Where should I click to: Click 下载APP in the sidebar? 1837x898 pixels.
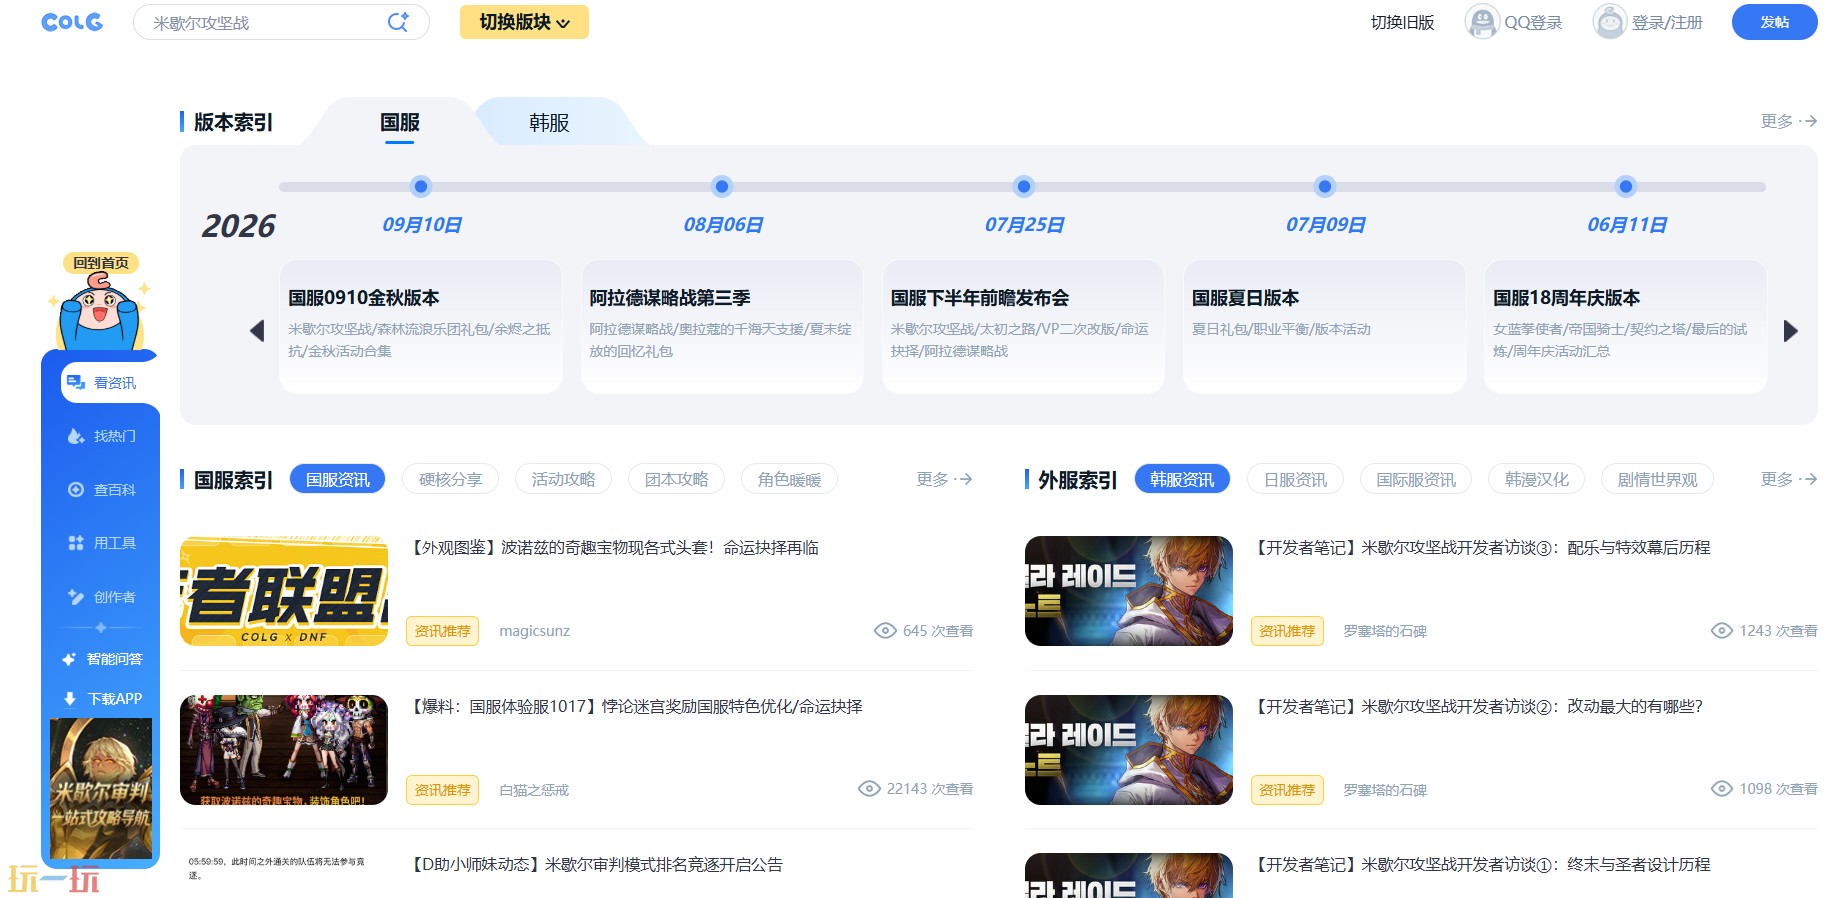tap(101, 699)
